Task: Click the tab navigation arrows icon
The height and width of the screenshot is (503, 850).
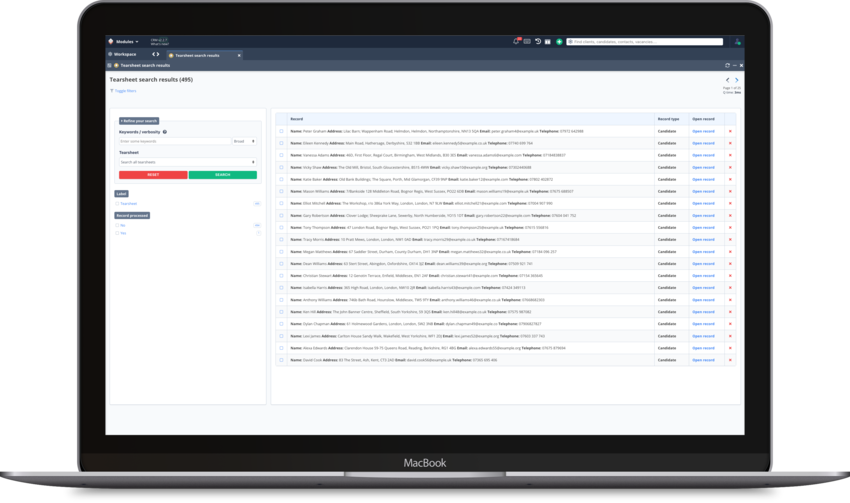Action: tap(156, 54)
